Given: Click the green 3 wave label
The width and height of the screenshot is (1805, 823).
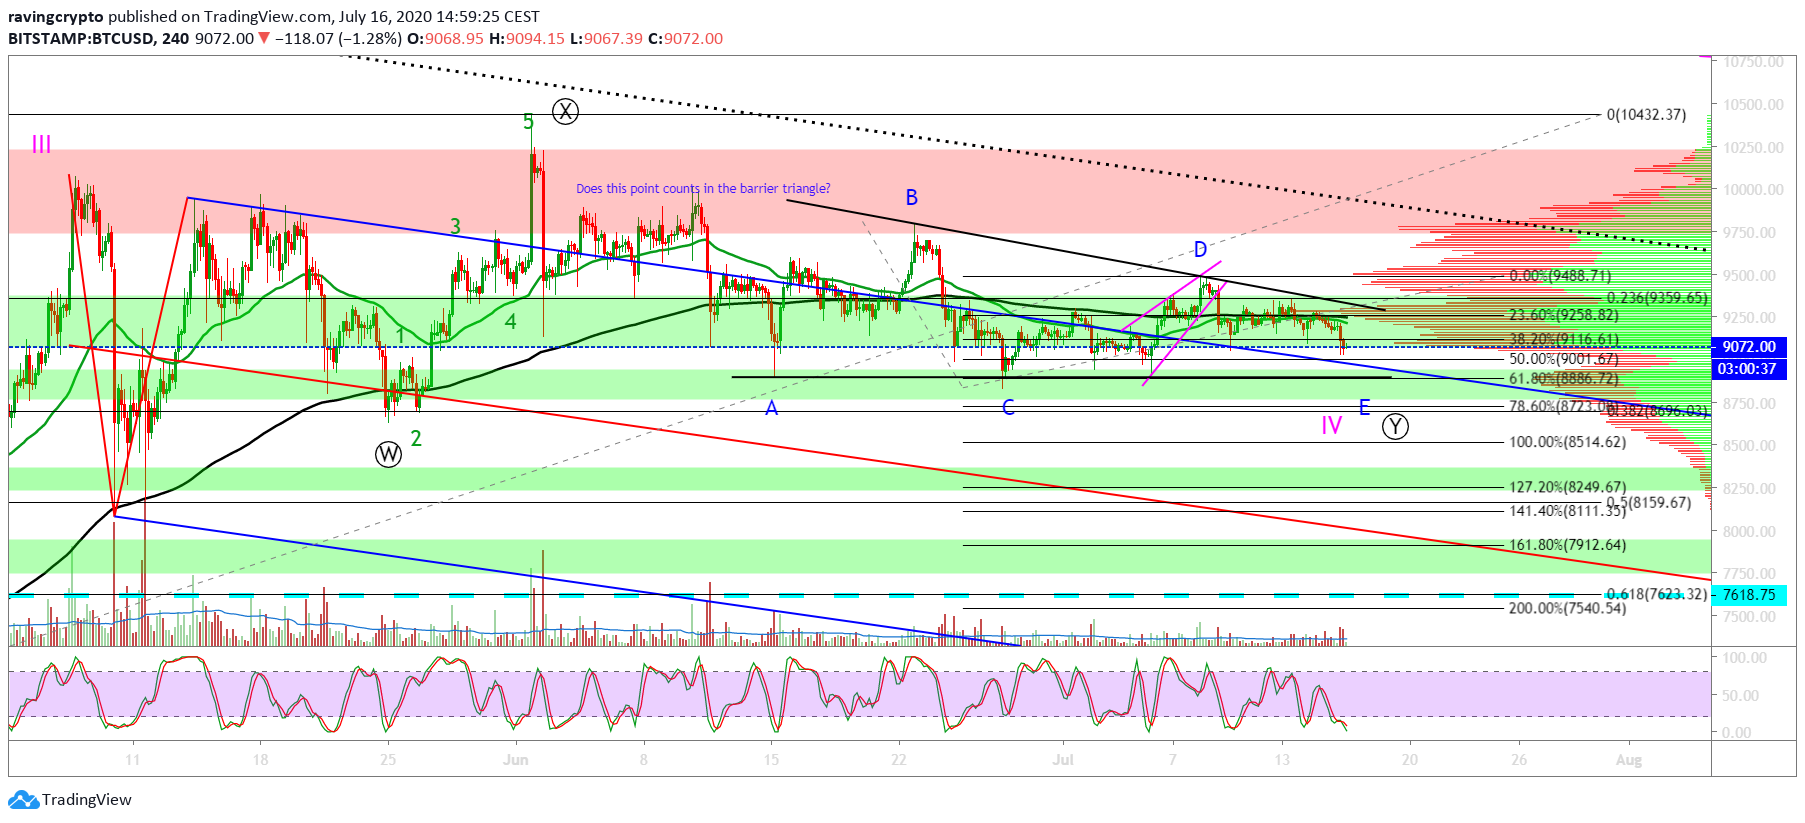Looking at the screenshot, I should [455, 226].
